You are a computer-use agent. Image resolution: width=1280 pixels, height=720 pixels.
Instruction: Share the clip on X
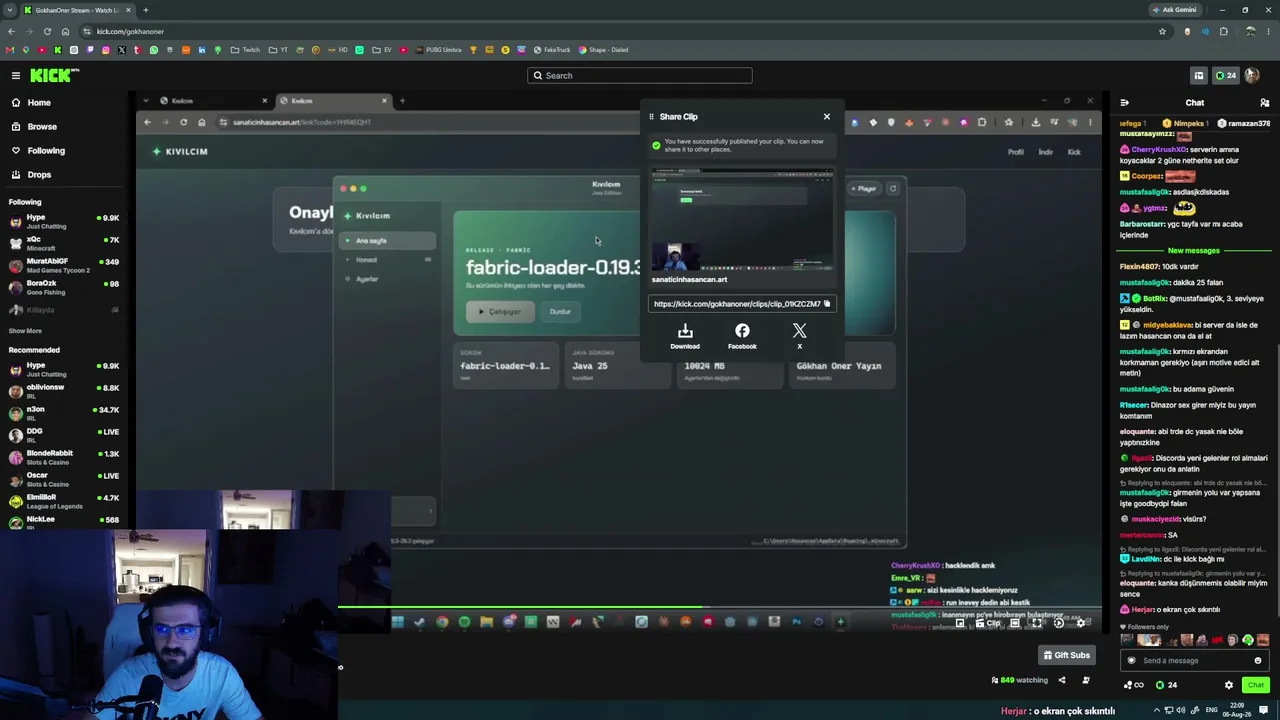(x=799, y=336)
